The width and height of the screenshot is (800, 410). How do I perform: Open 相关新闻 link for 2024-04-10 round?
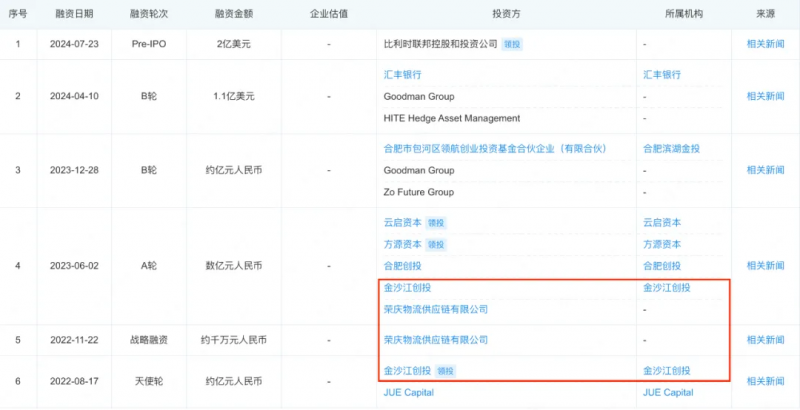(x=765, y=96)
